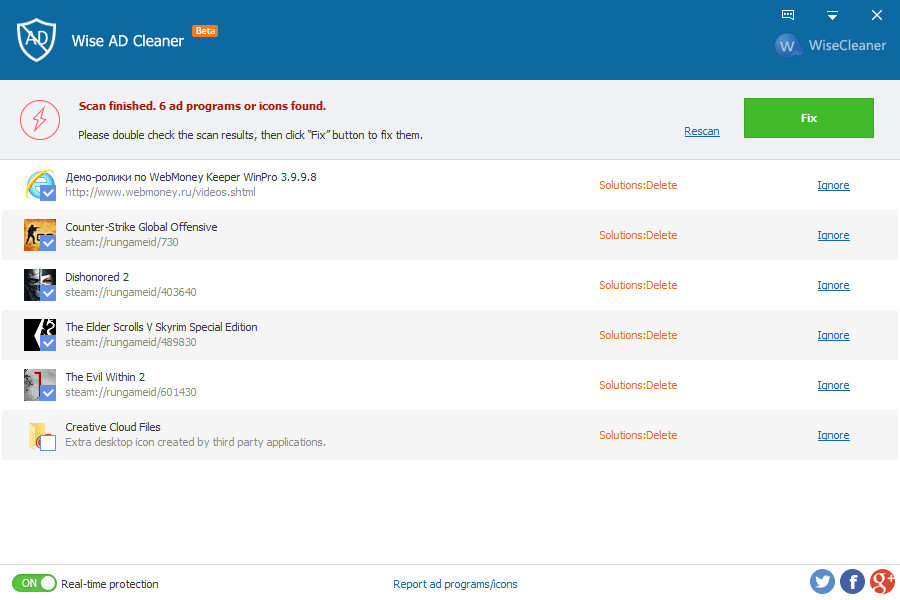This screenshot has width=900, height=600.
Task: Click Solutions:Delete for WebMoney entry
Action: [x=638, y=185]
